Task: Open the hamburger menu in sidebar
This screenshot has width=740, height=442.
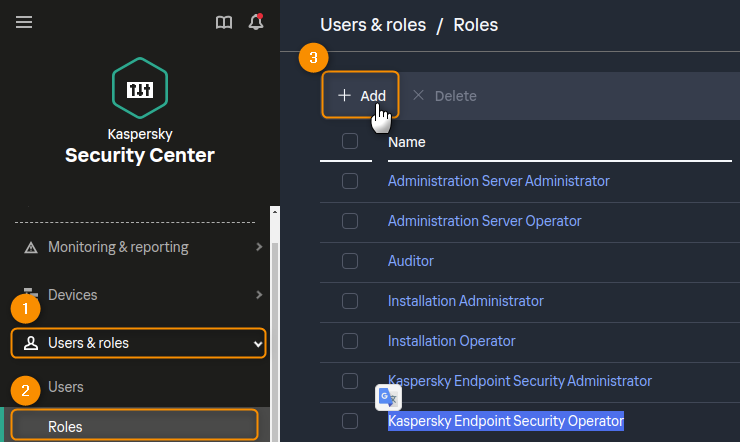Action: coord(24,23)
